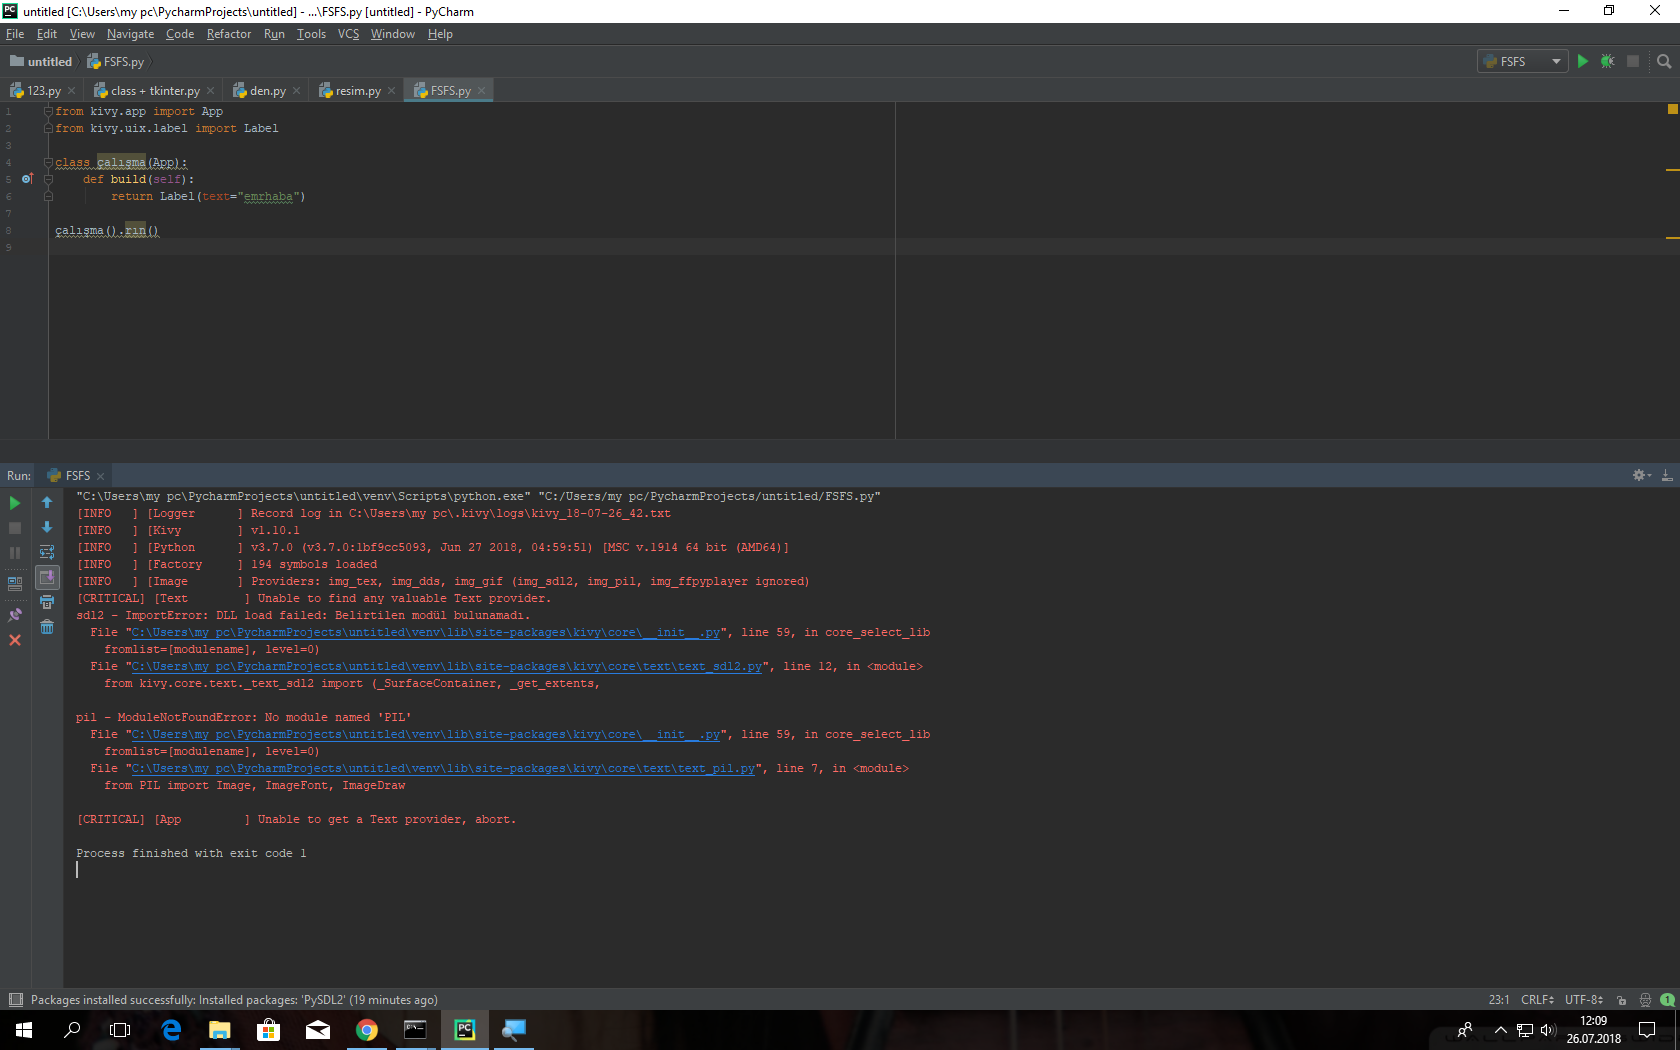Close the FSFS.py editor tab
The width and height of the screenshot is (1680, 1050).
482,91
